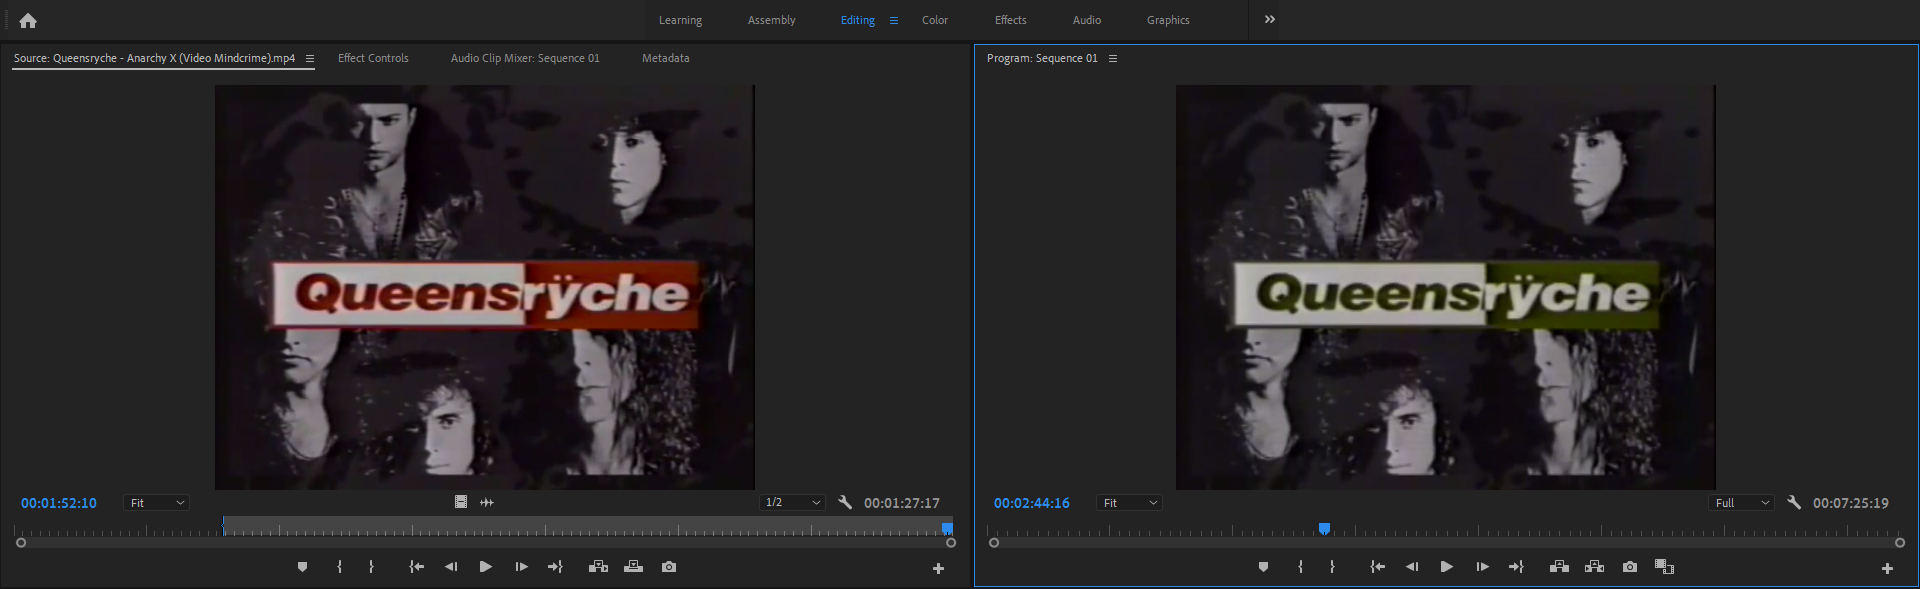Export frame from Source monitor camera icon
This screenshot has height=589, width=1920.
click(669, 567)
